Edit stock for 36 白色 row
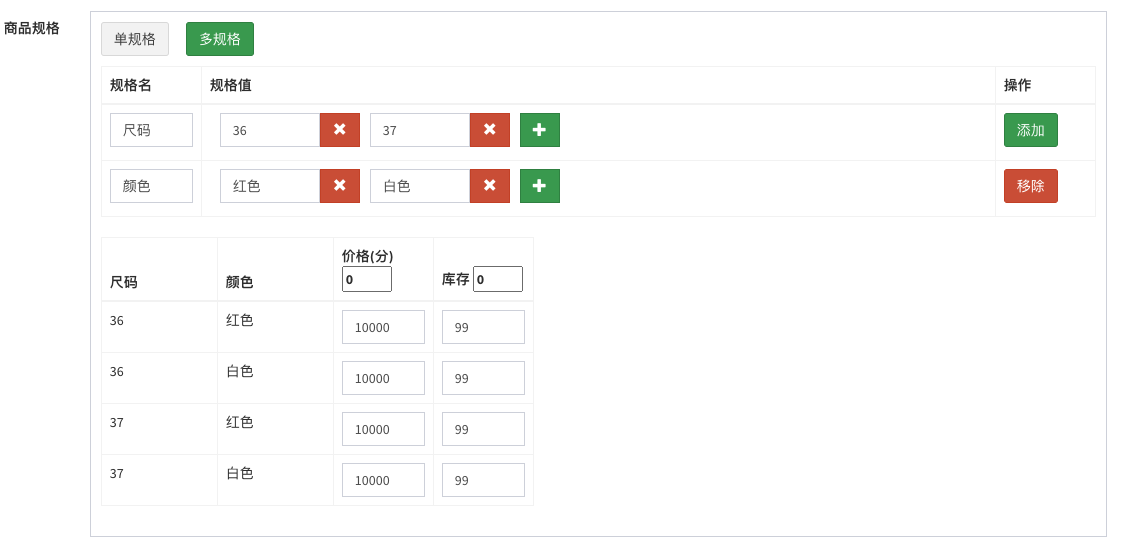The height and width of the screenshot is (550, 1124). point(483,378)
